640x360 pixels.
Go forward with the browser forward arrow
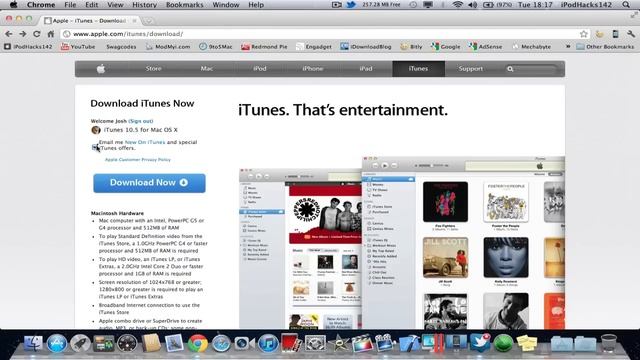pyautogui.click(x=22, y=34)
